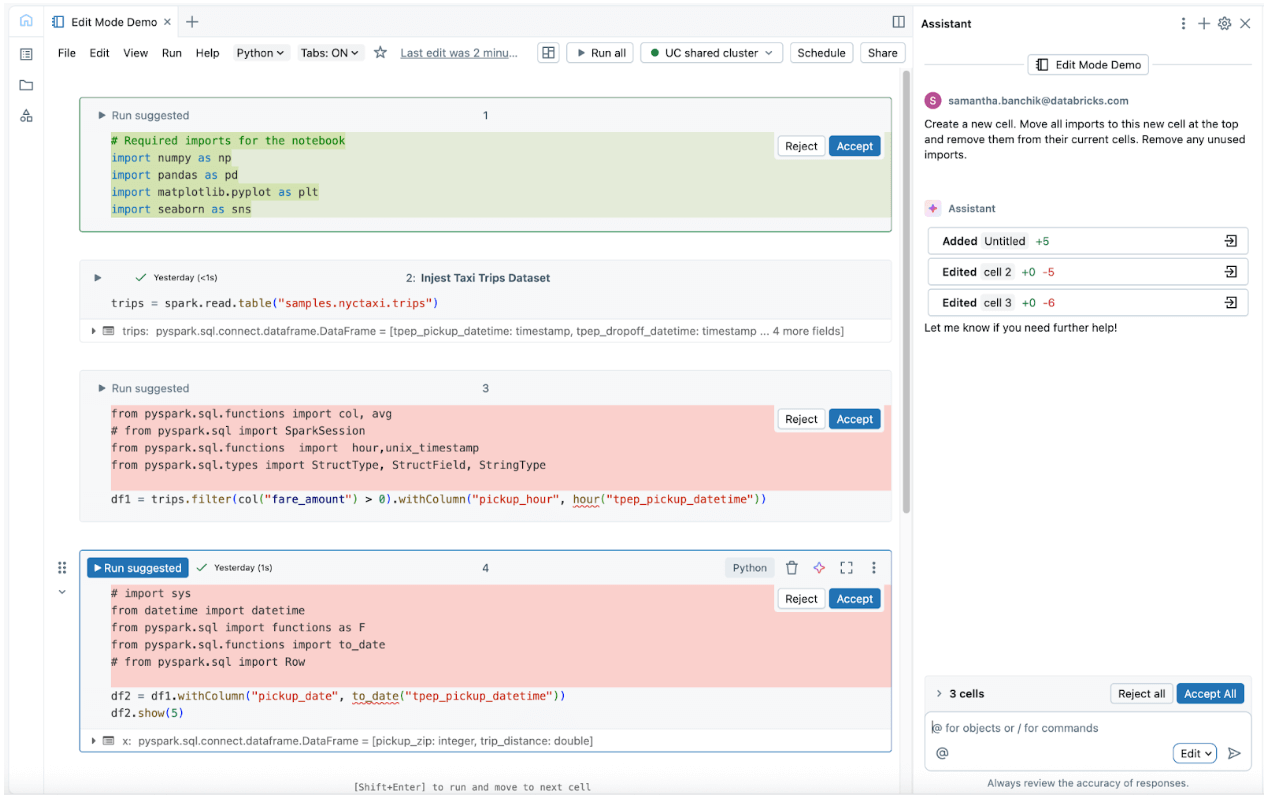Click the Assistant sparkle icon in cell 4
This screenshot has height=800, width=1266.
[x=819, y=568]
